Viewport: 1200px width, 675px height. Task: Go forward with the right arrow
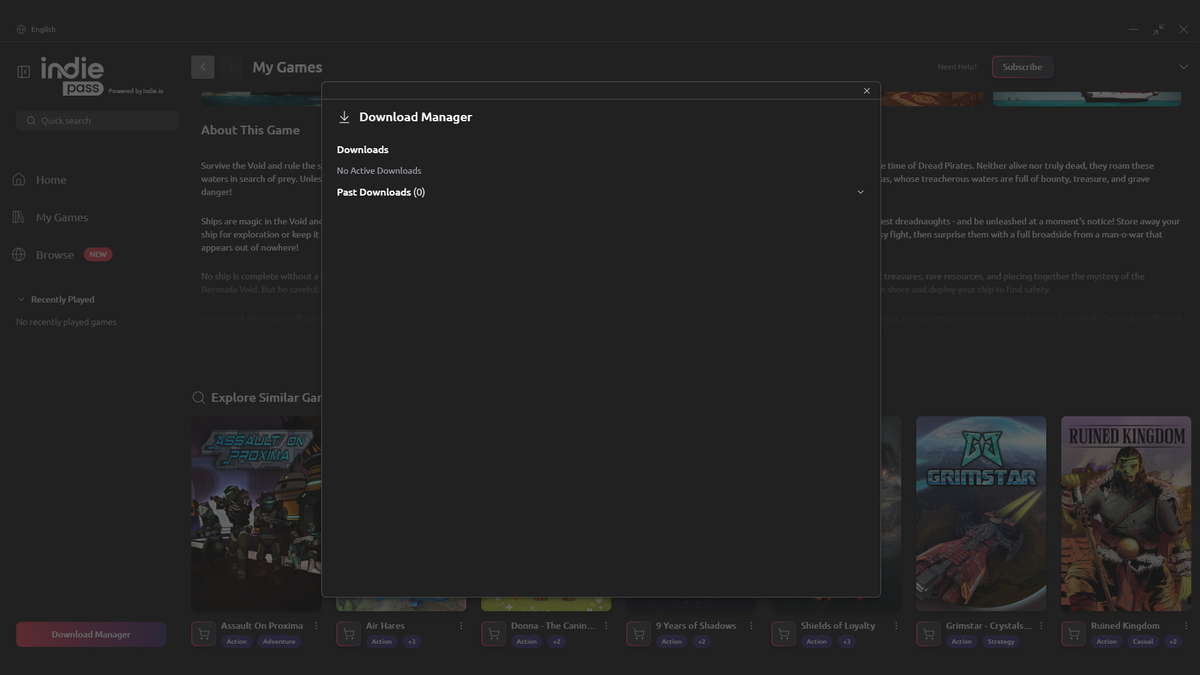(231, 67)
